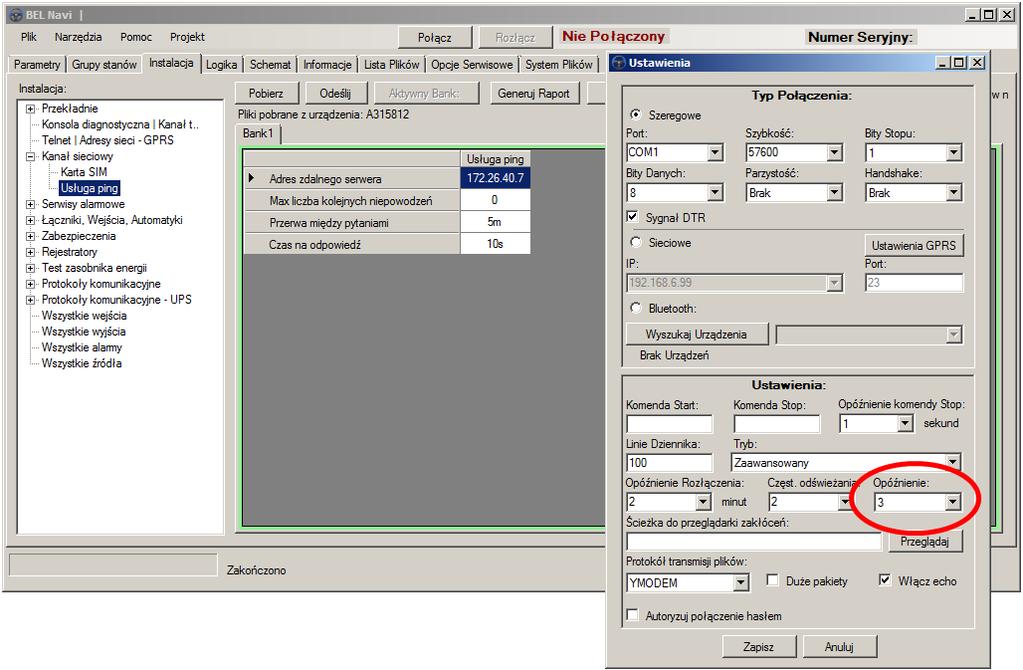This screenshot has height=670, width=1023.
Task: Click the 172.26.40.7 server address cell
Action: [x=495, y=178]
